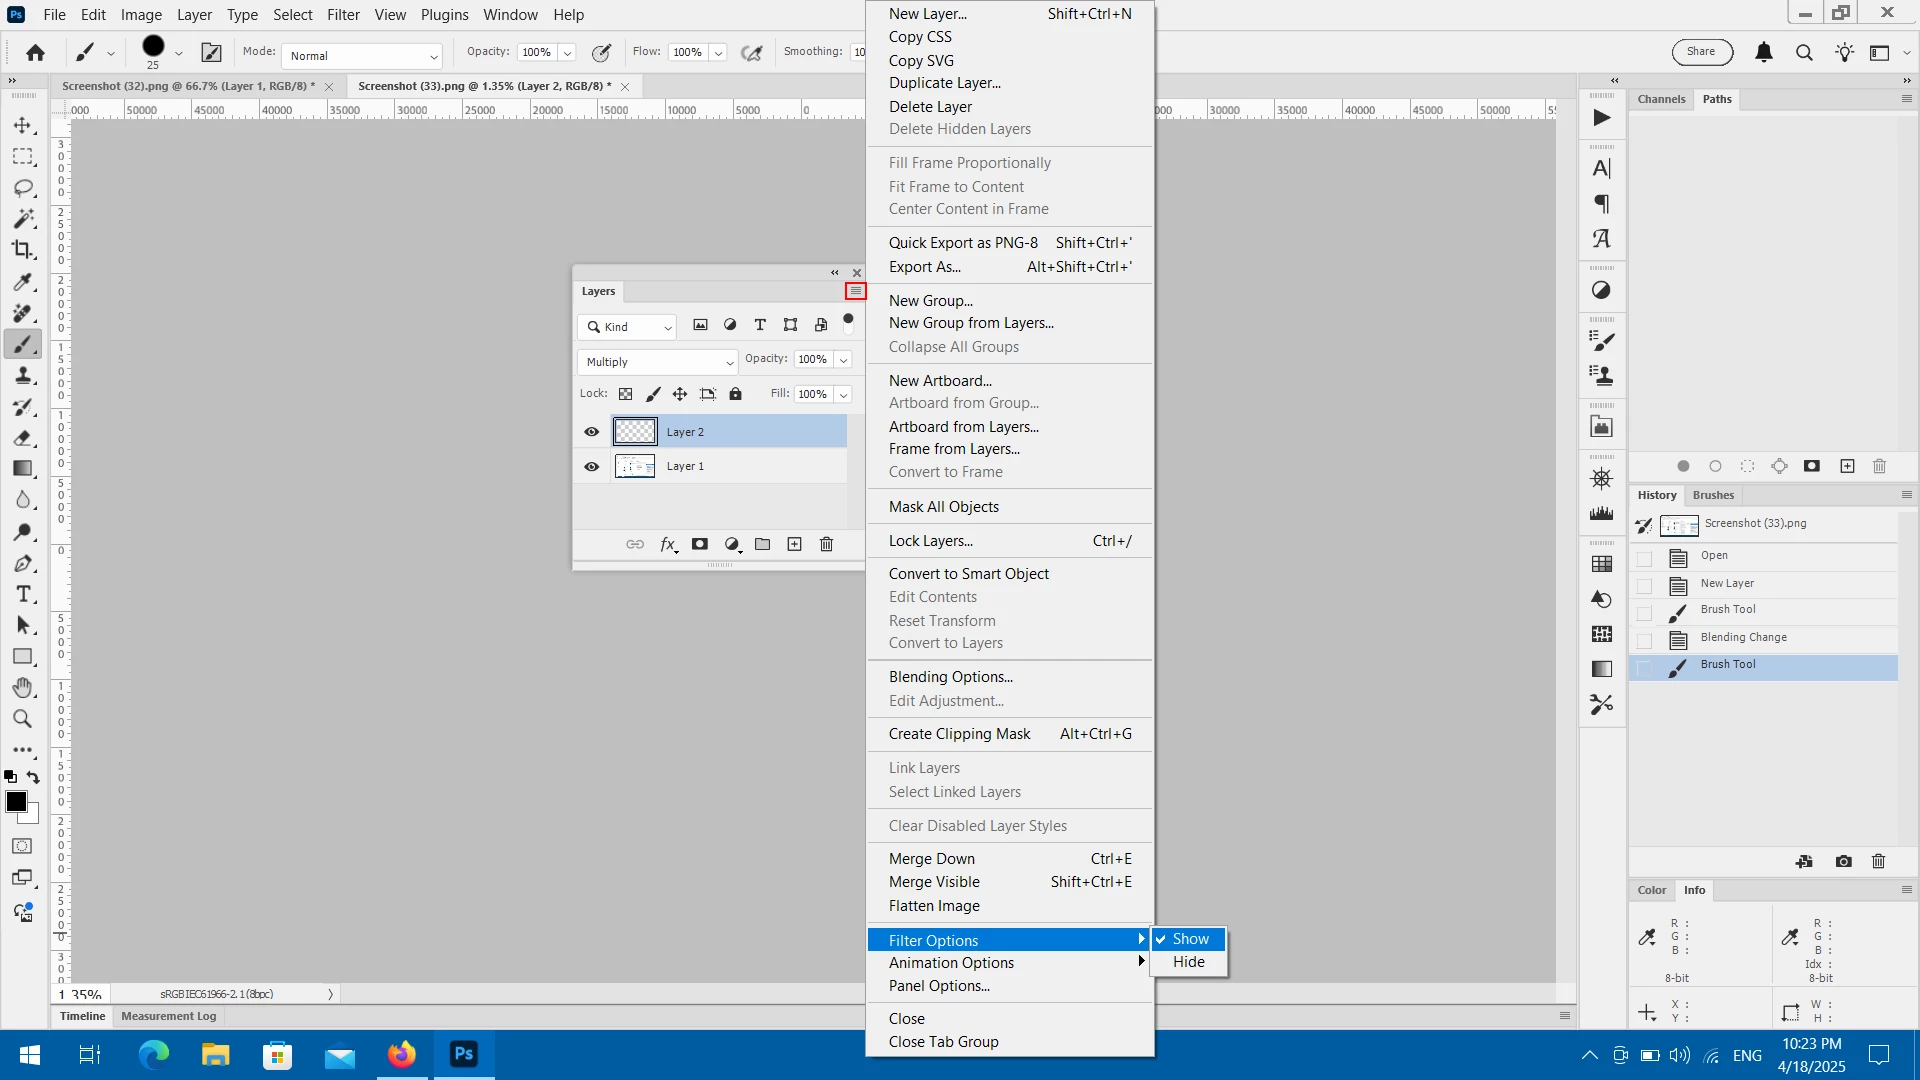Toggle Layer 1 visibility eye
This screenshot has height=1080, width=1920.
pos(591,466)
